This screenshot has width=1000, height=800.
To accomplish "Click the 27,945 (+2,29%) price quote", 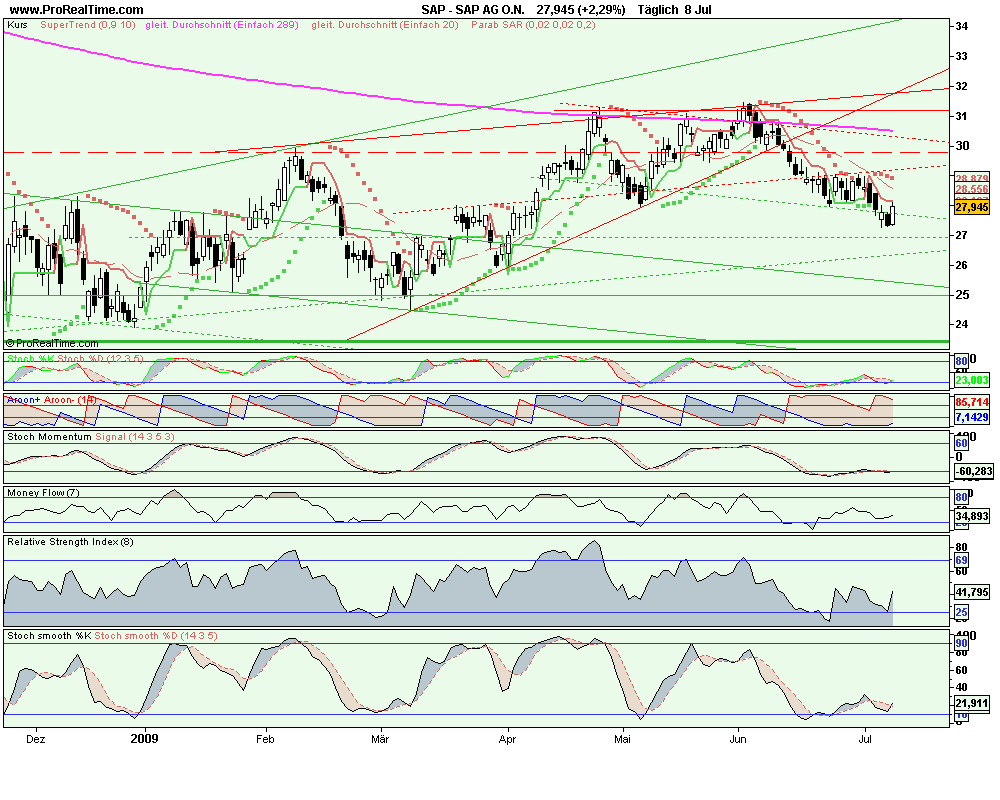I will 580,10.
